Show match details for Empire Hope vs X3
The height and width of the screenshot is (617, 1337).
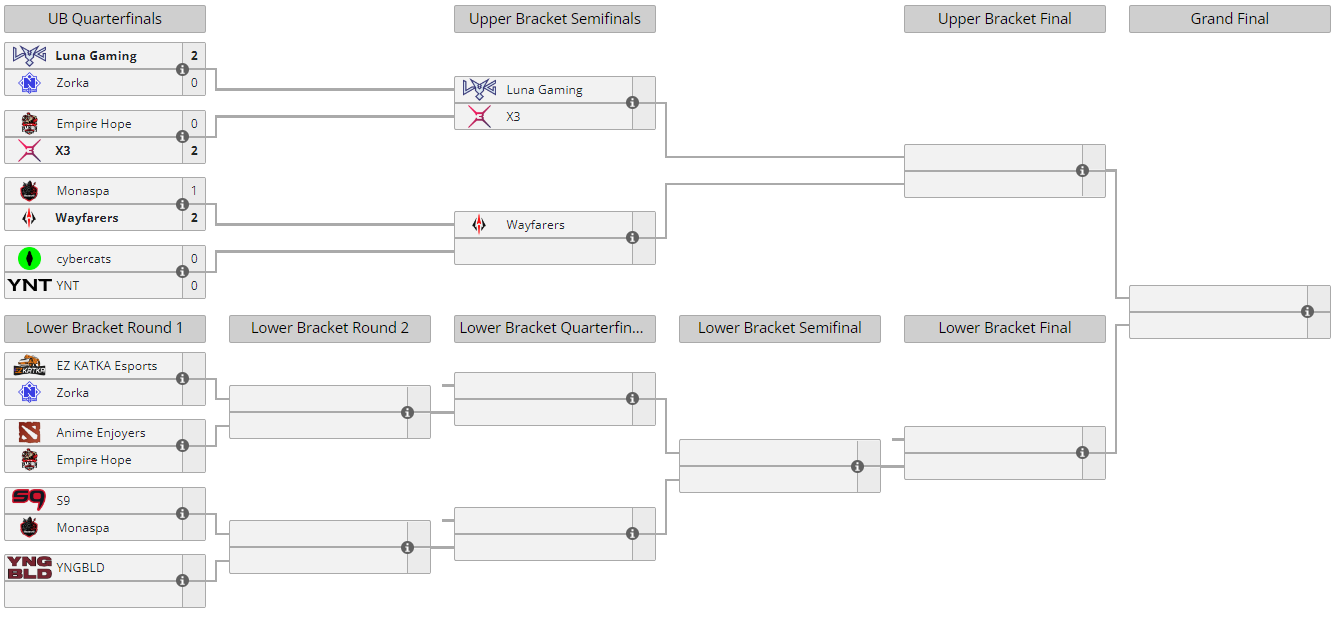pyautogui.click(x=182, y=137)
